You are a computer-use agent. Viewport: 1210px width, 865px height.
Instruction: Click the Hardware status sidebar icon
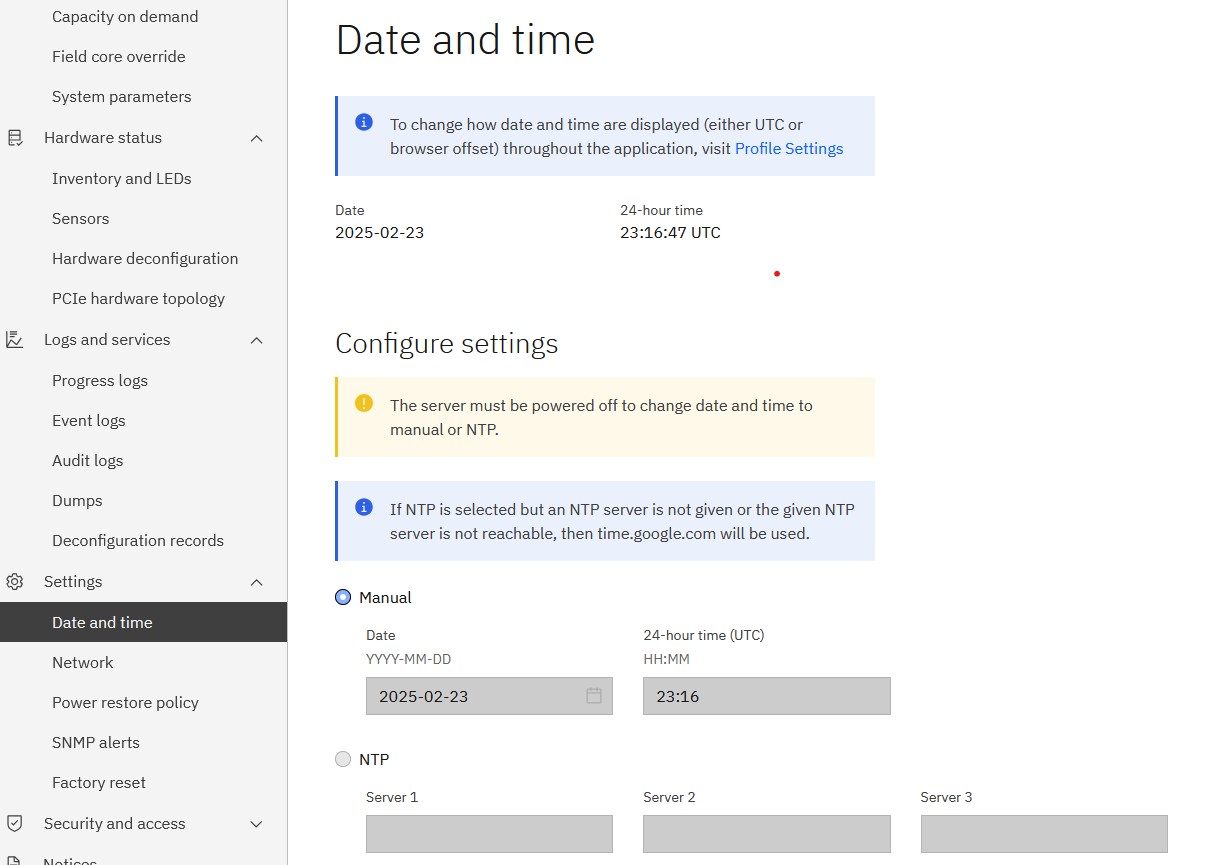click(15, 138)
